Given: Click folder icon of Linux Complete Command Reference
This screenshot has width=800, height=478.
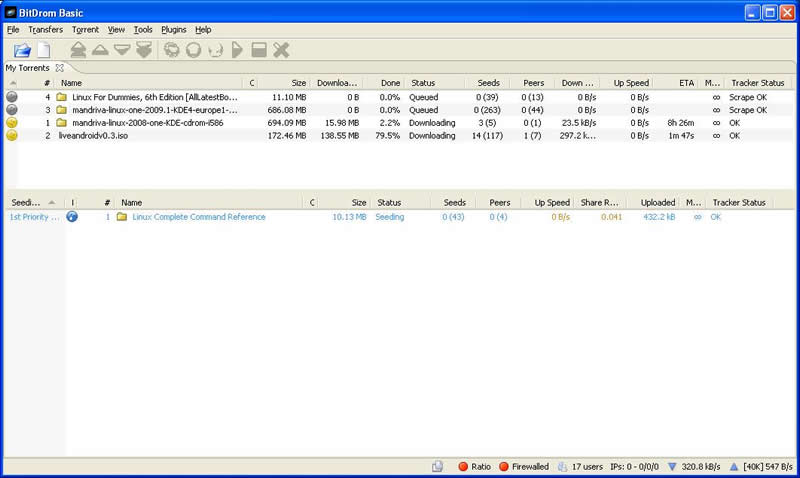Looking at the screenshot, I should coord(121,217).
